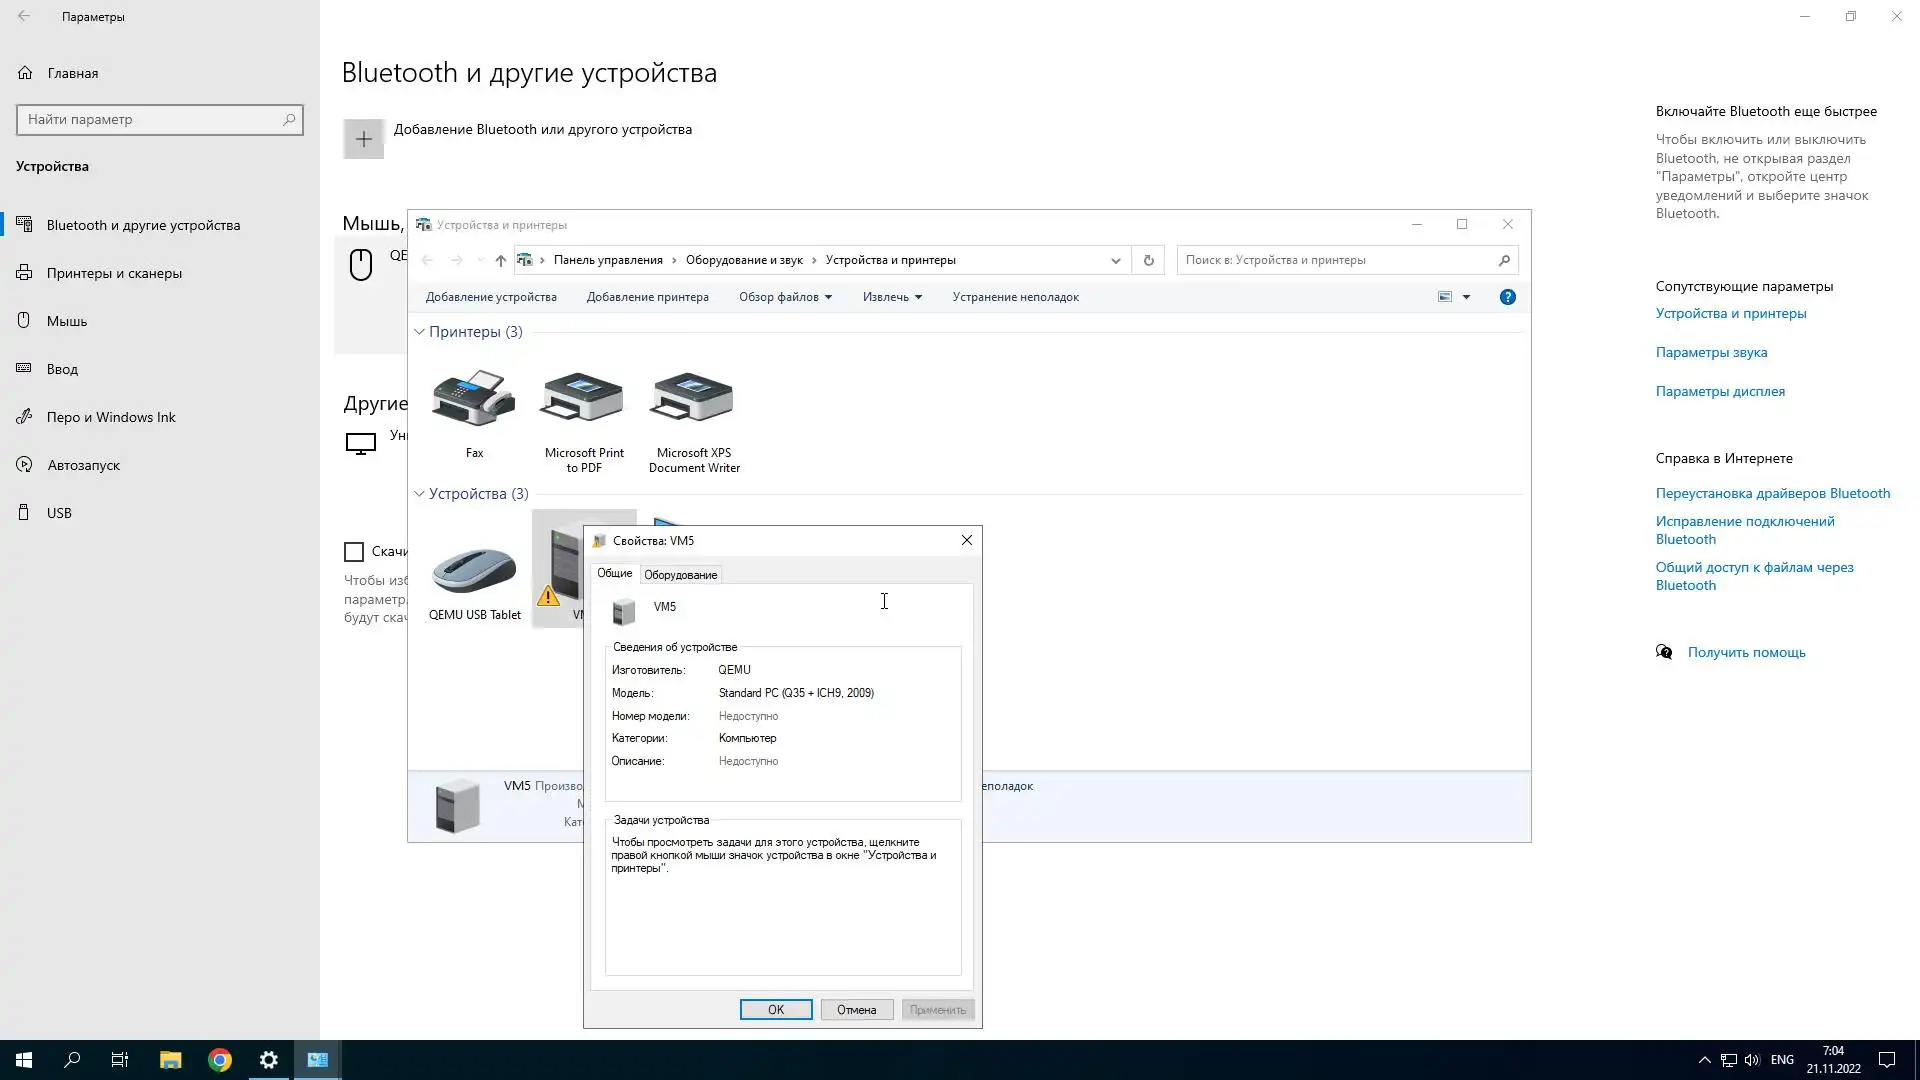Viewport: 1920px width, 1080px height.
Task: Click the Найти параметр search field
Action: point(150,120)
